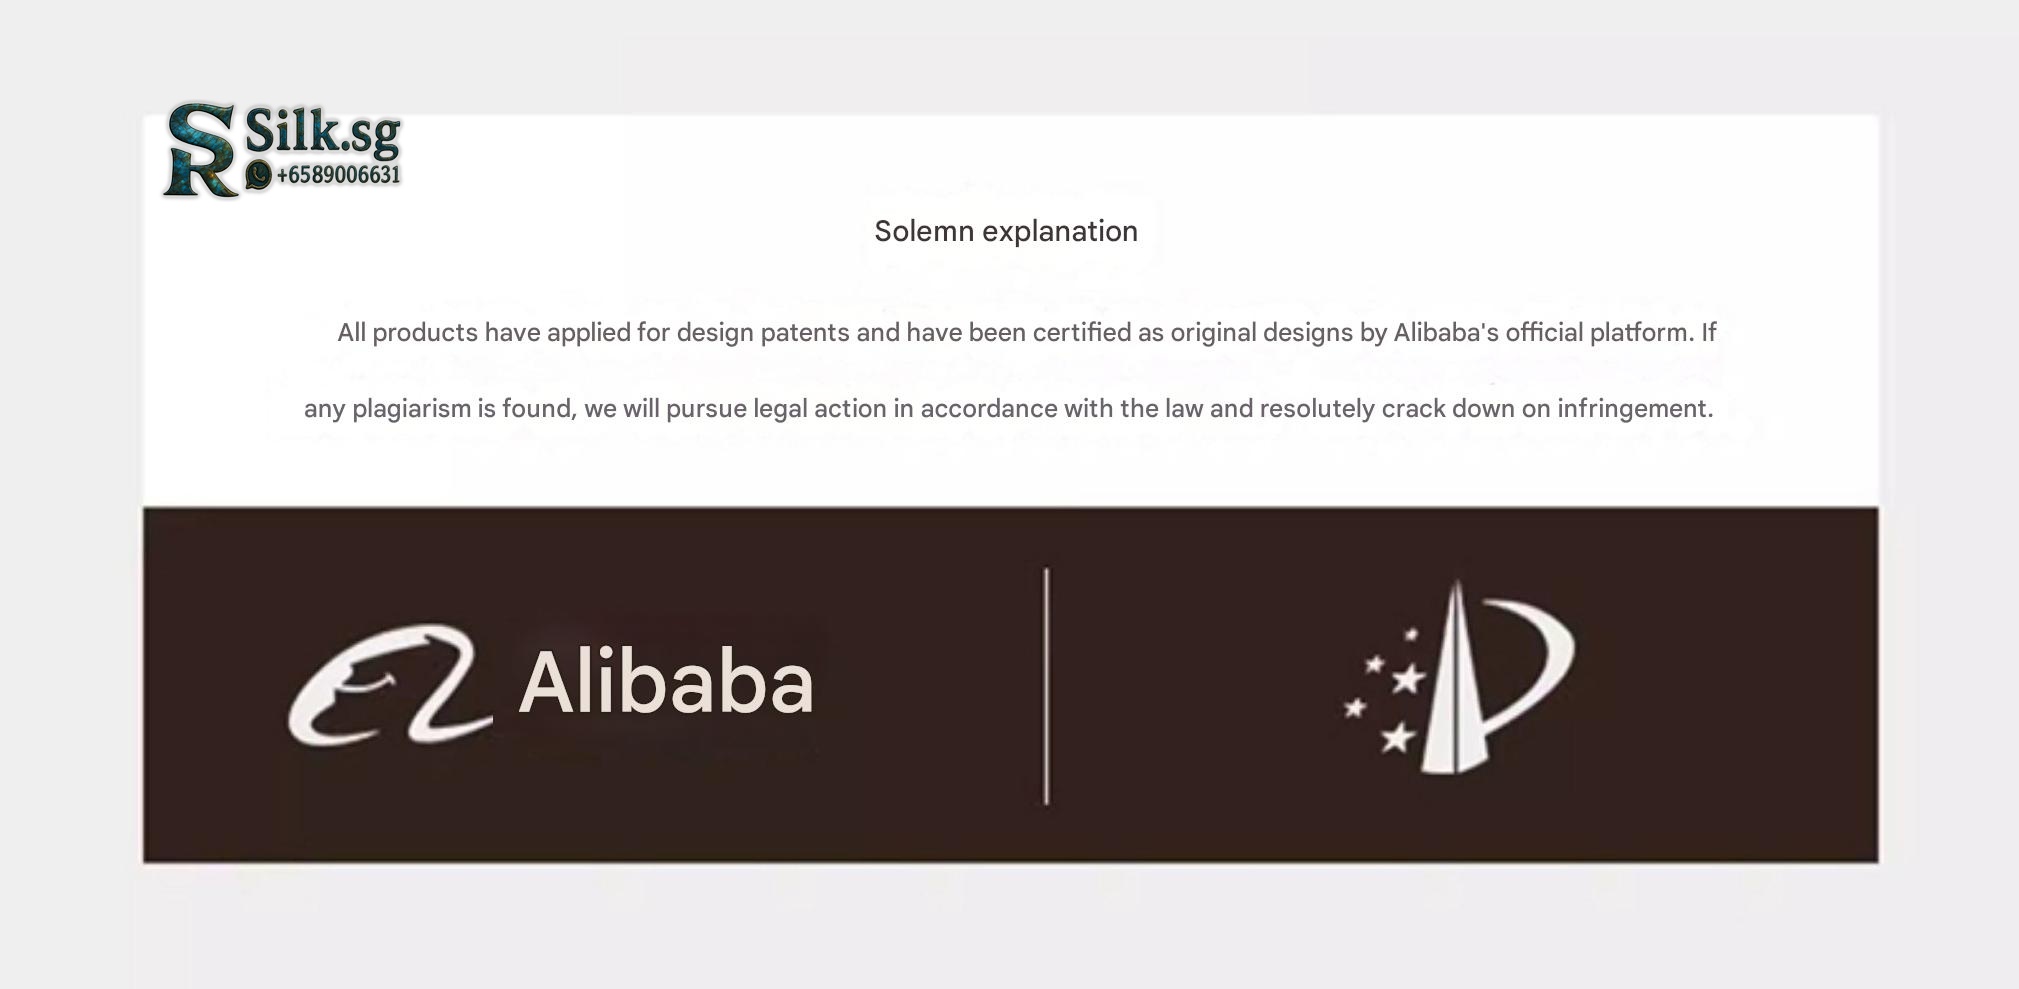Click the Alibaba smiley-face logo icon
This screenshot has height=989, width=2019.
[389, 685]
